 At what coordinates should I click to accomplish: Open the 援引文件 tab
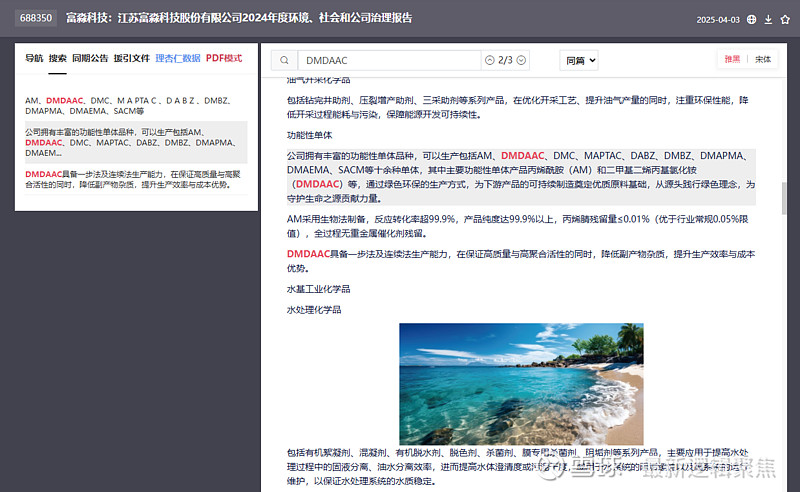[x=132, y=58]
